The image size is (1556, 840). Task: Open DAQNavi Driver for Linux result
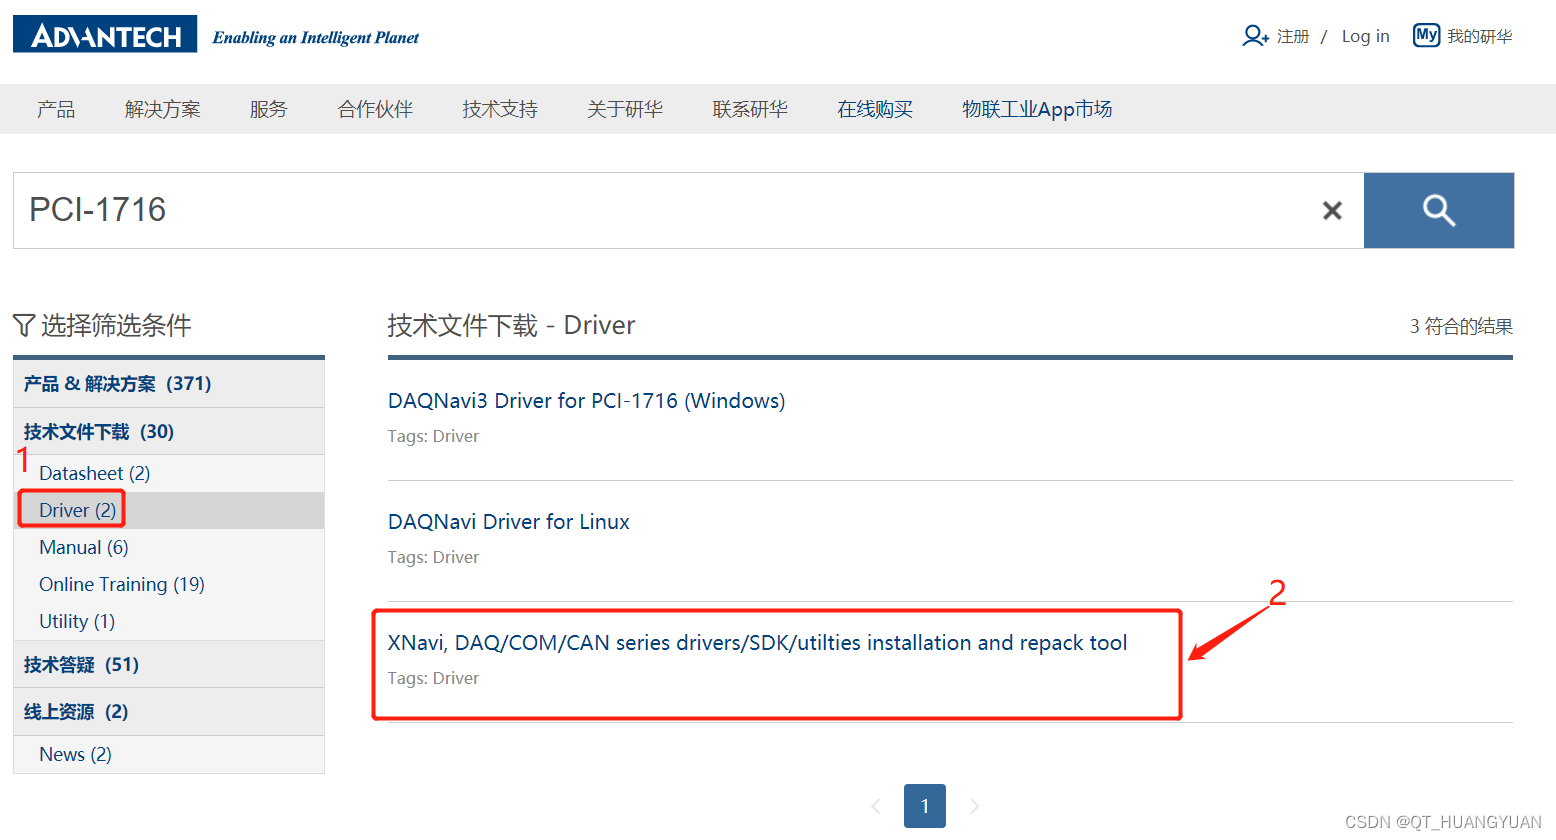(x=509, y=522)
